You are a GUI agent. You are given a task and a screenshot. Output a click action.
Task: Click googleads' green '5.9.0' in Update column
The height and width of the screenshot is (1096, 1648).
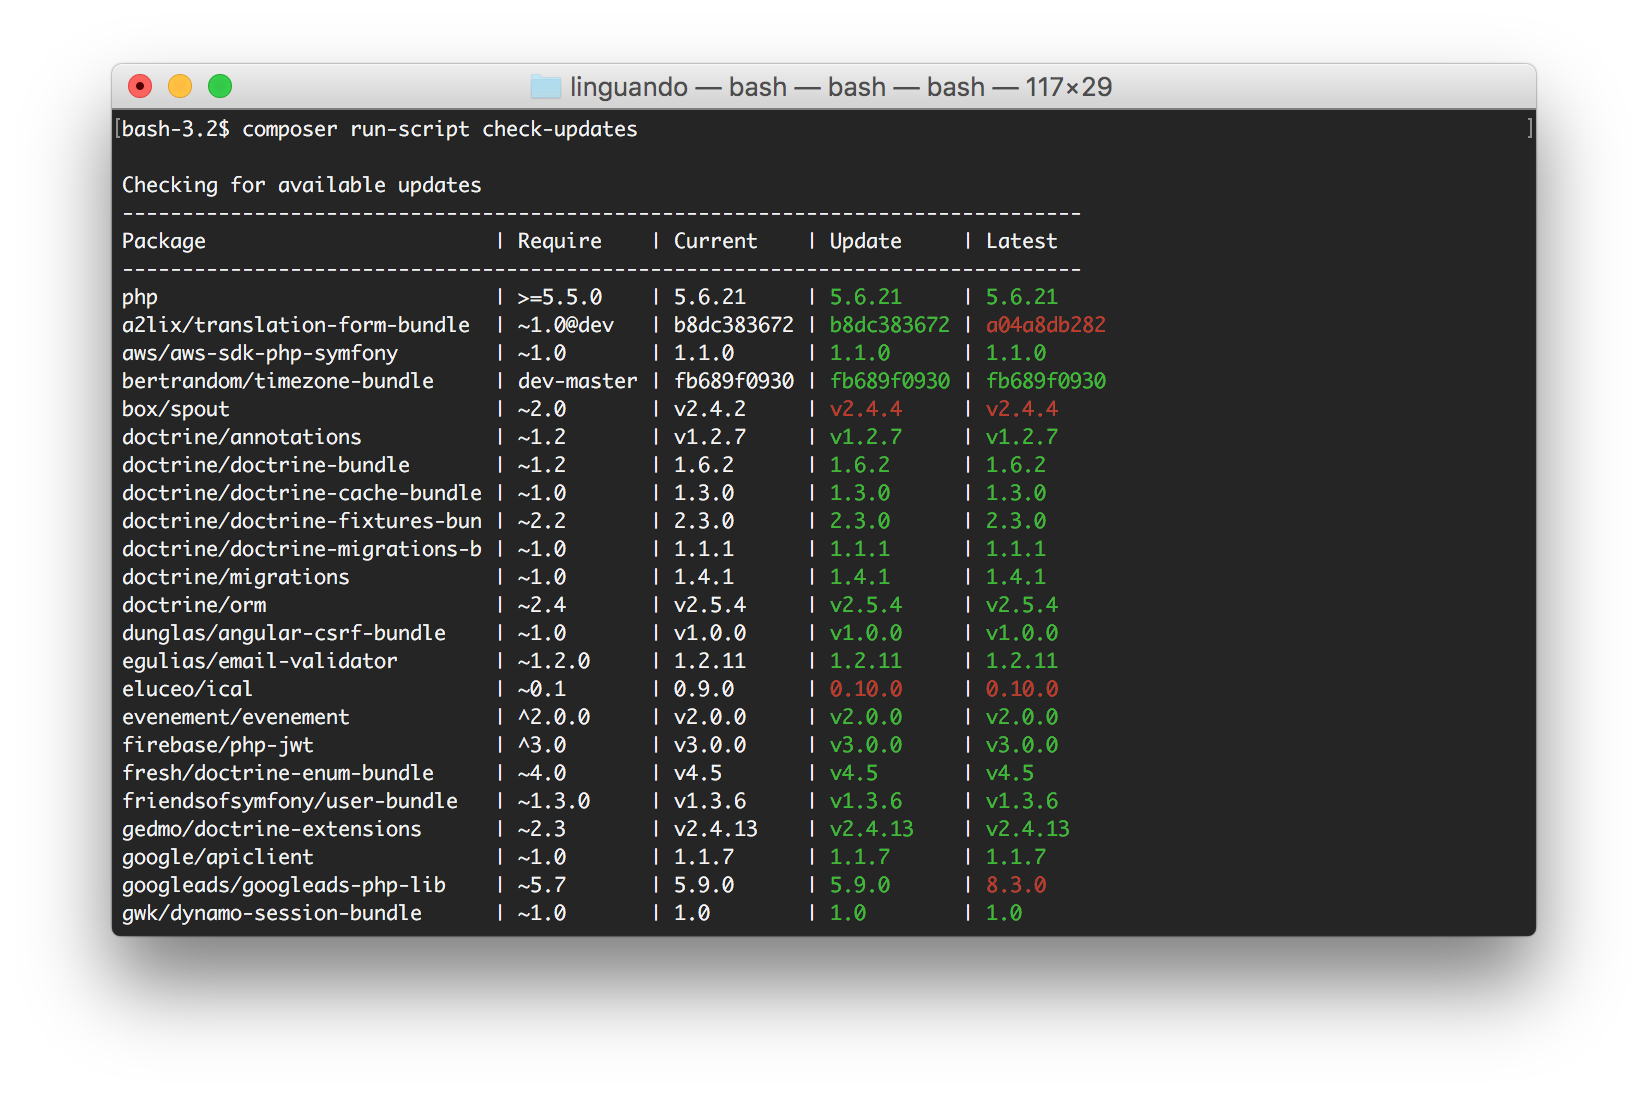coord(860,885)
